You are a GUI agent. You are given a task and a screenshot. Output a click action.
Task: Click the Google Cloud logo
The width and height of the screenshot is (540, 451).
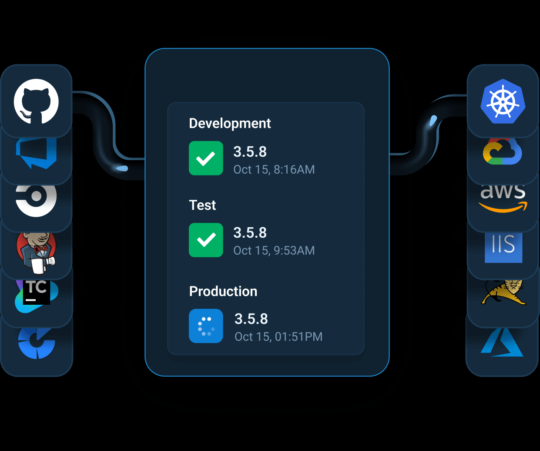point(502,151)
